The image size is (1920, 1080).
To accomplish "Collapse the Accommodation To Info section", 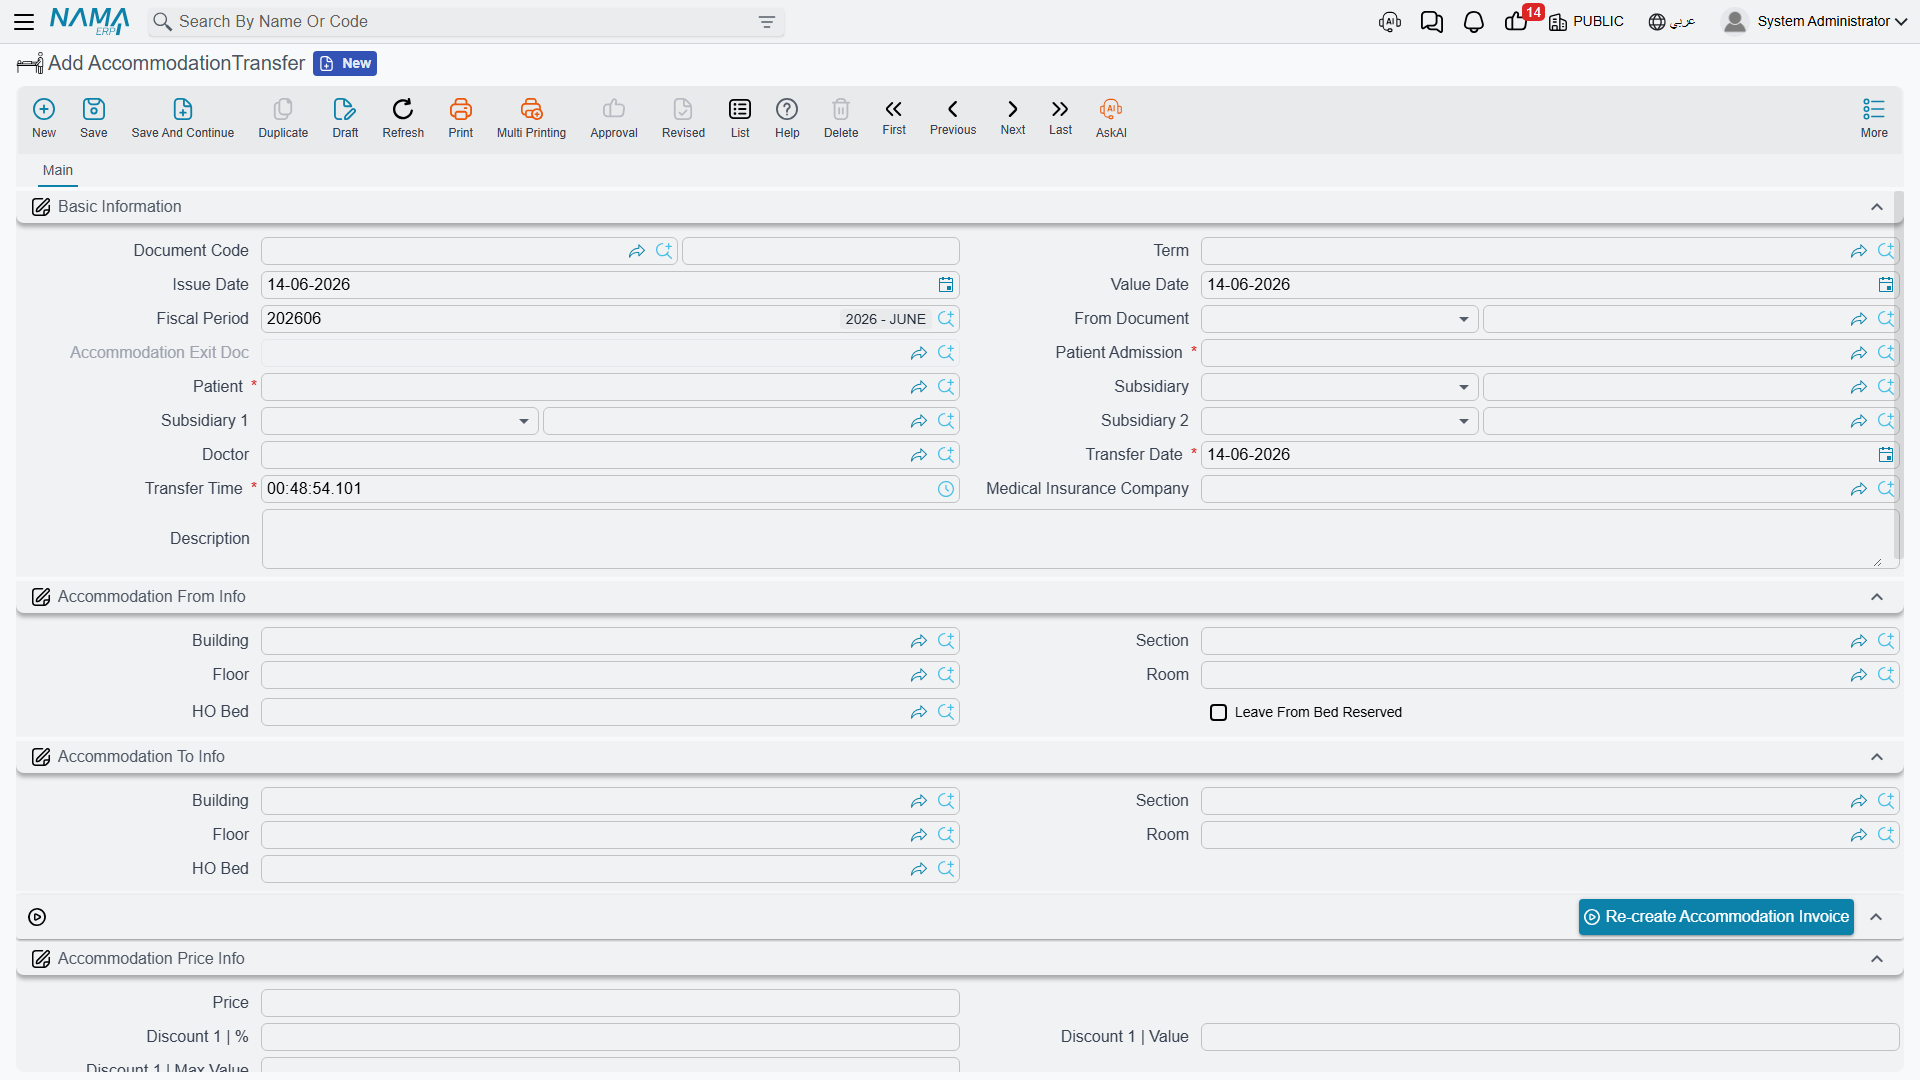I will (x=1877, y=757).
